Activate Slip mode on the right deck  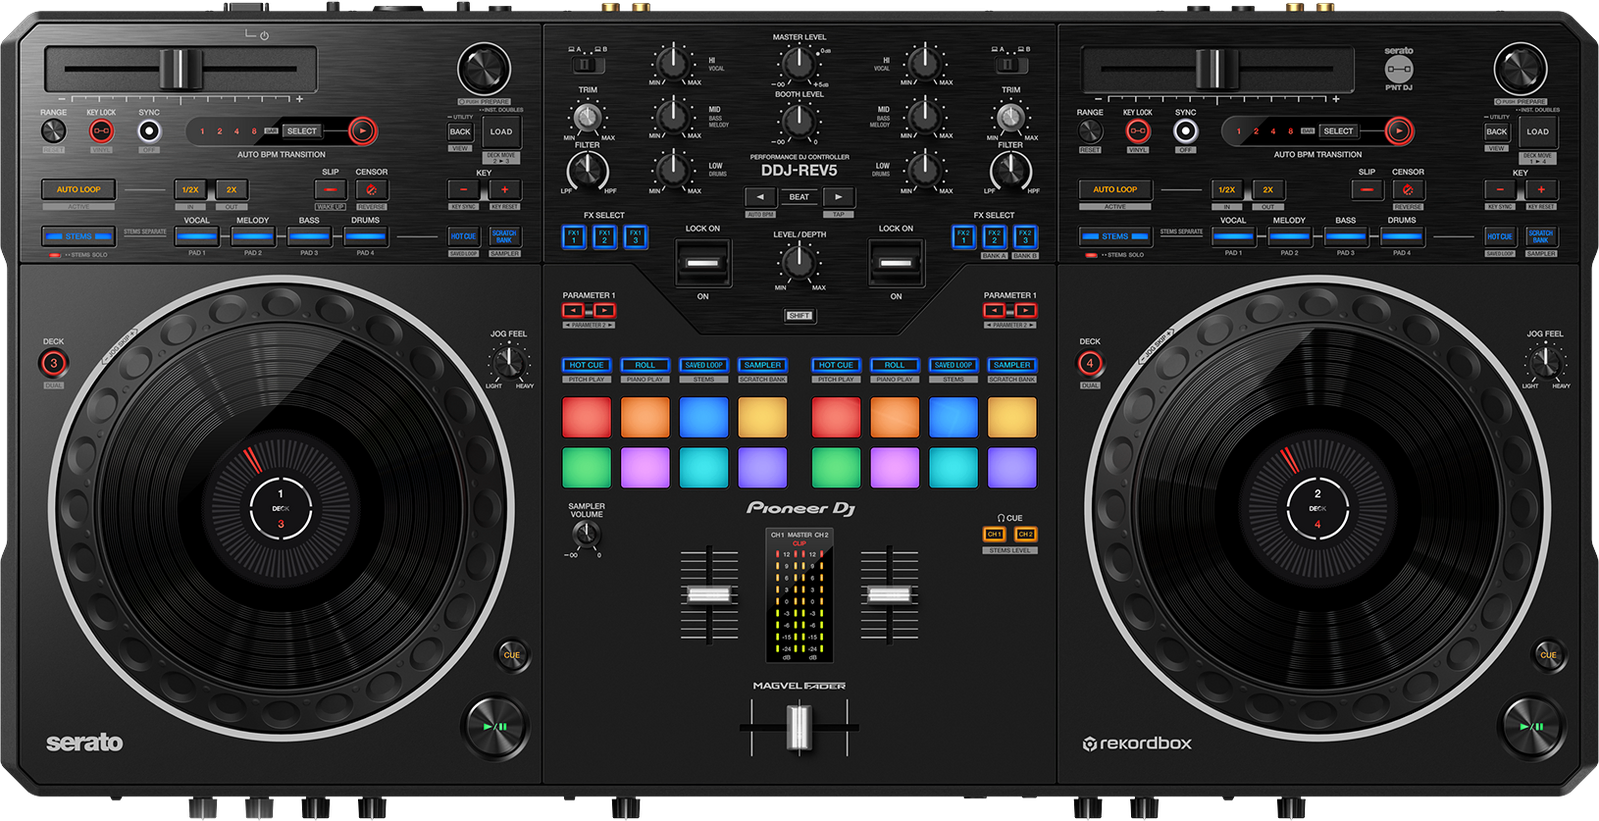coord(1367,189)
